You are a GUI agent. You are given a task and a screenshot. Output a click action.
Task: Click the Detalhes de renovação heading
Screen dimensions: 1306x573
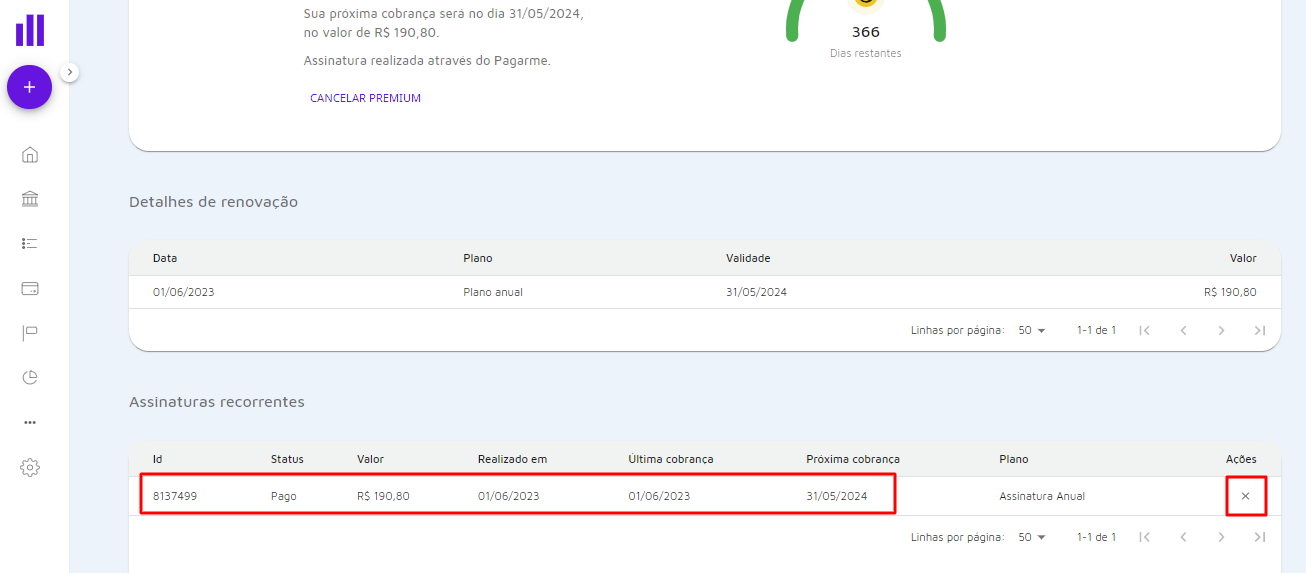213,202
